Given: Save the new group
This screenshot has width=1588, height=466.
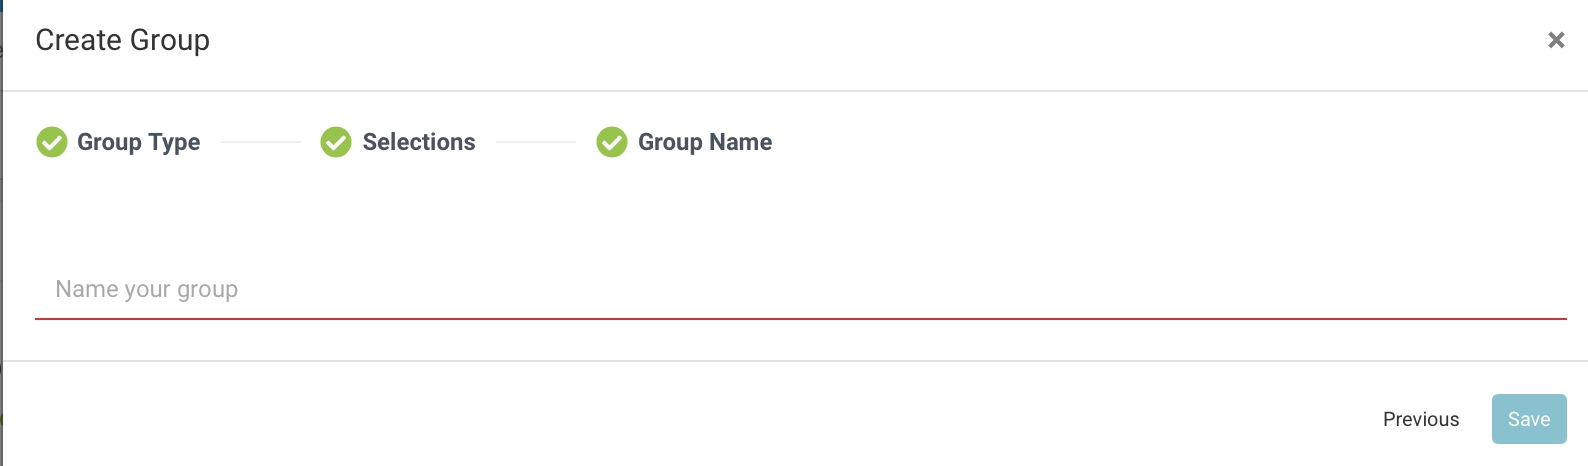Looking at the screenshot, I should (x=1529, y=419).
